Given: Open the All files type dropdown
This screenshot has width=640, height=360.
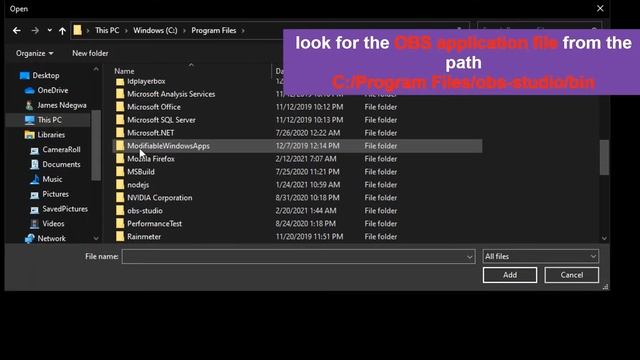Looking at the screenshot, I should click(540, 257).
